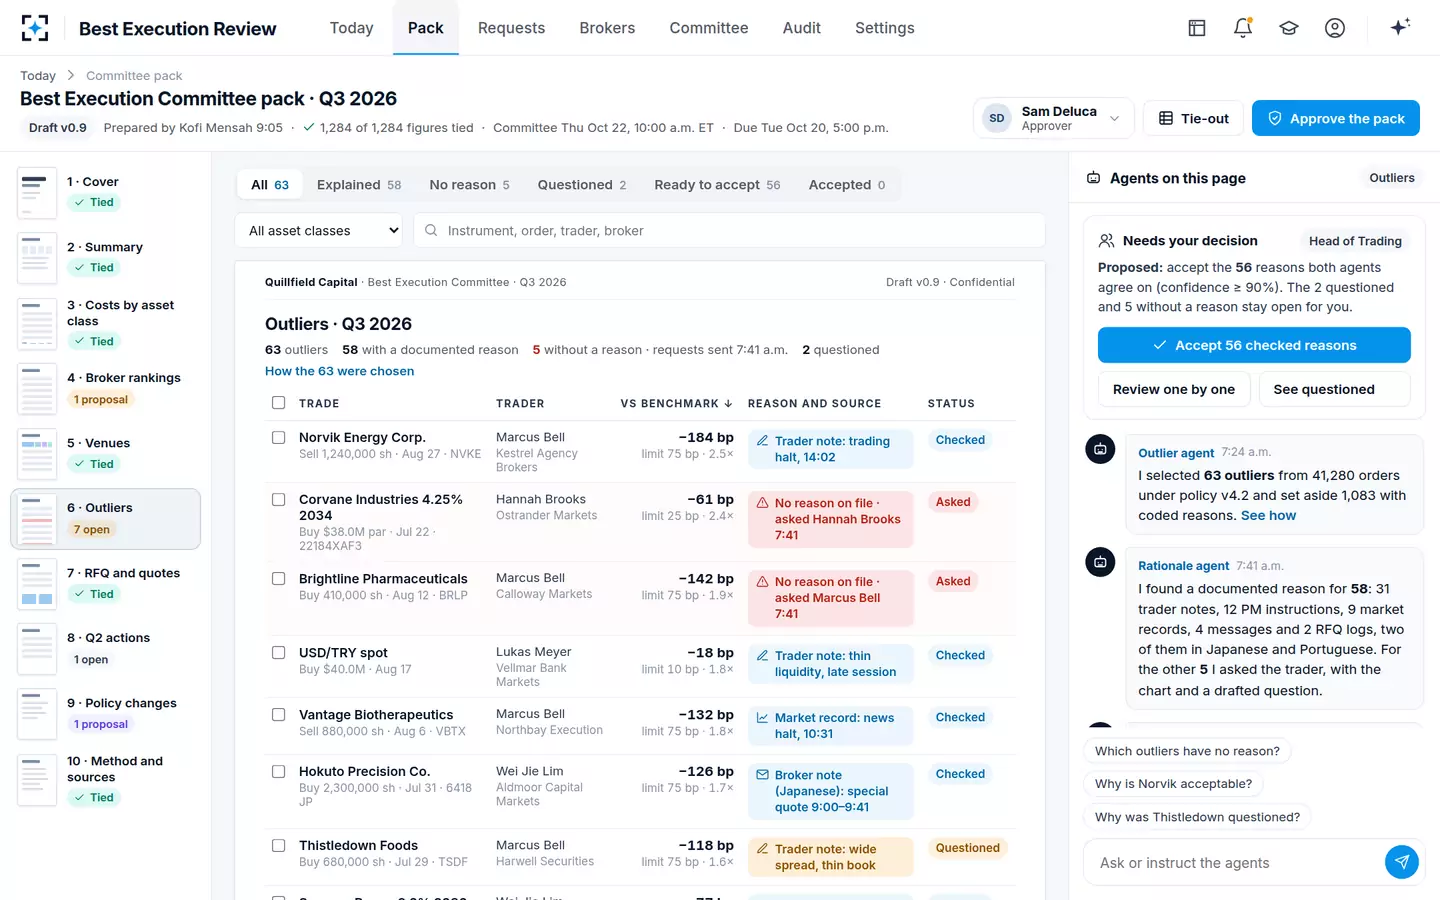
Task: Select suggestion Why is Norvik acceptable?
Action: point(1173,784)
